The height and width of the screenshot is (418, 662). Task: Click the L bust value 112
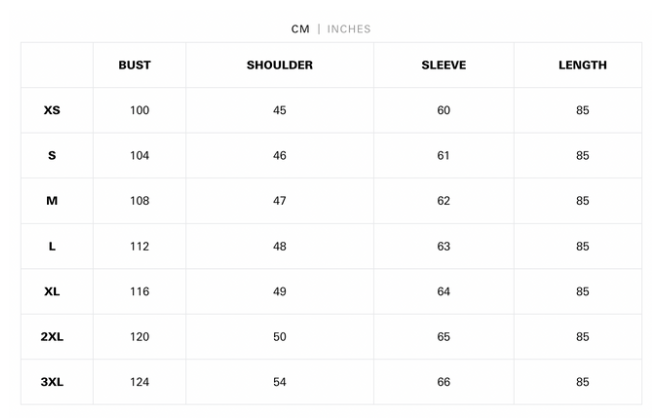pos(139,247)
